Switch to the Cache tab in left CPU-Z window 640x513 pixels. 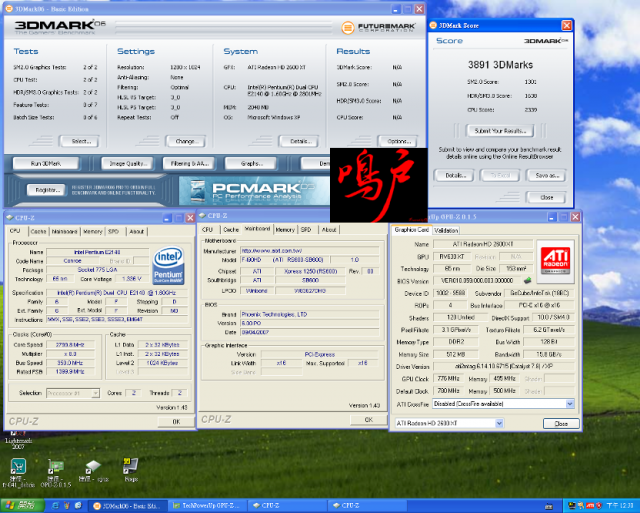pyautogui.click(x=38, y=231)
